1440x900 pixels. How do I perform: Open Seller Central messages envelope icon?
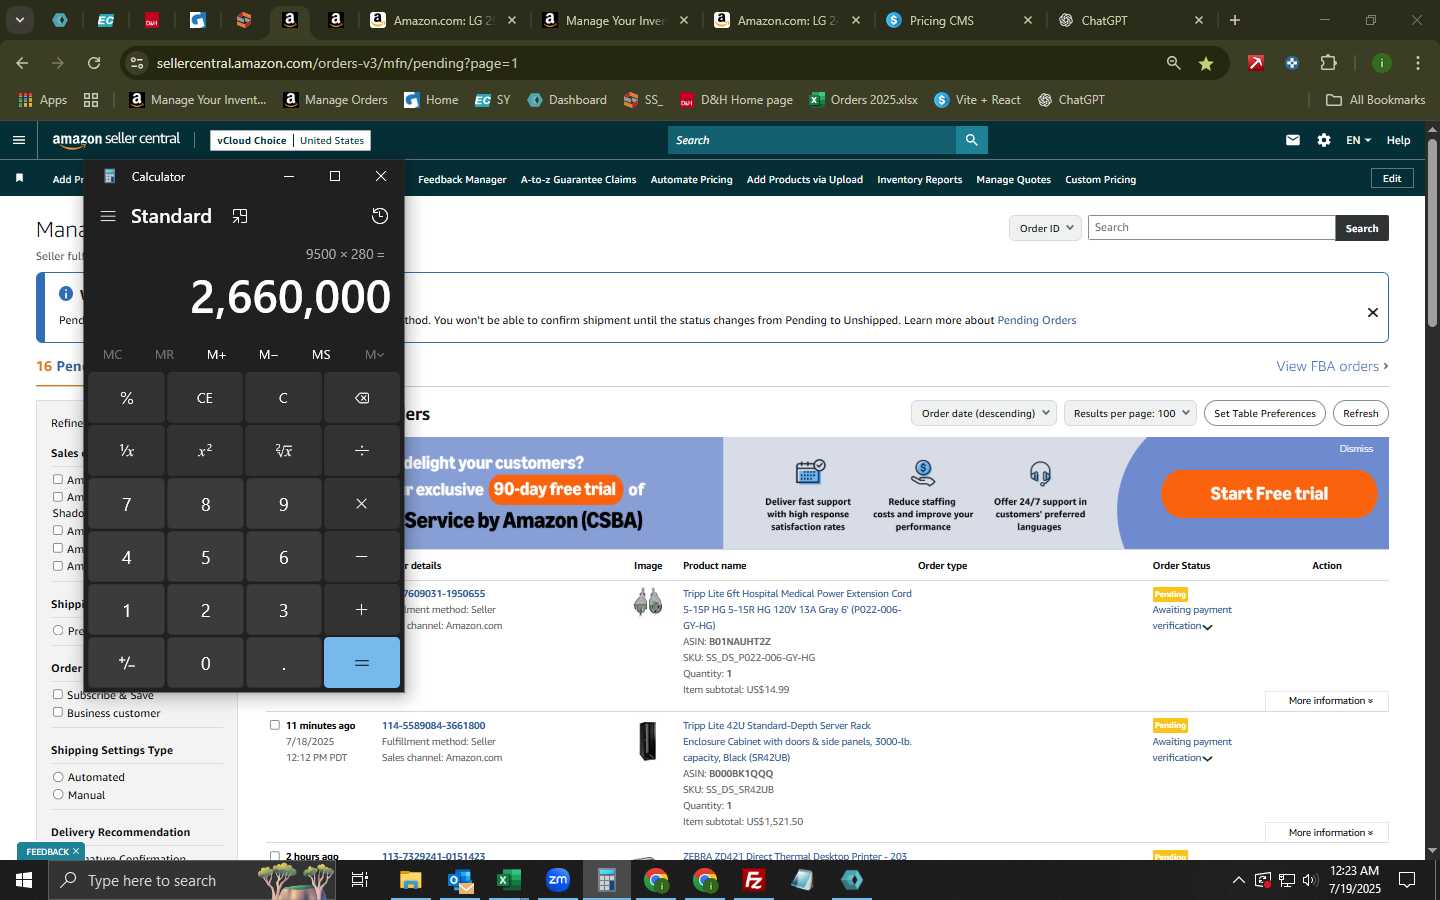tap(1293, 140)
